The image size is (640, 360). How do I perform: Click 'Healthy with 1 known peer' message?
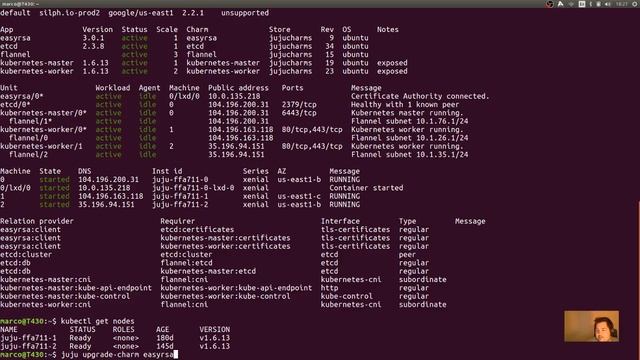pos(405,104)
